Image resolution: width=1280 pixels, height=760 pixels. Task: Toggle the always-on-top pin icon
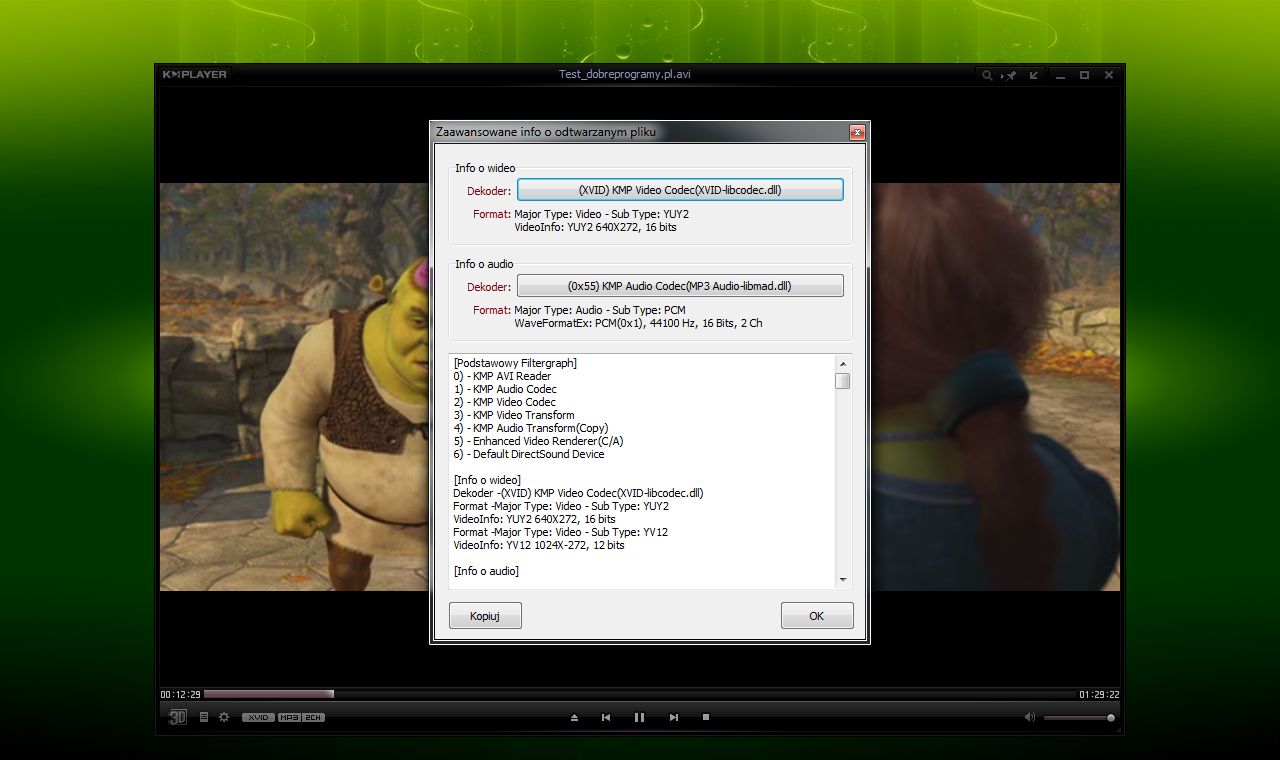1010,75
